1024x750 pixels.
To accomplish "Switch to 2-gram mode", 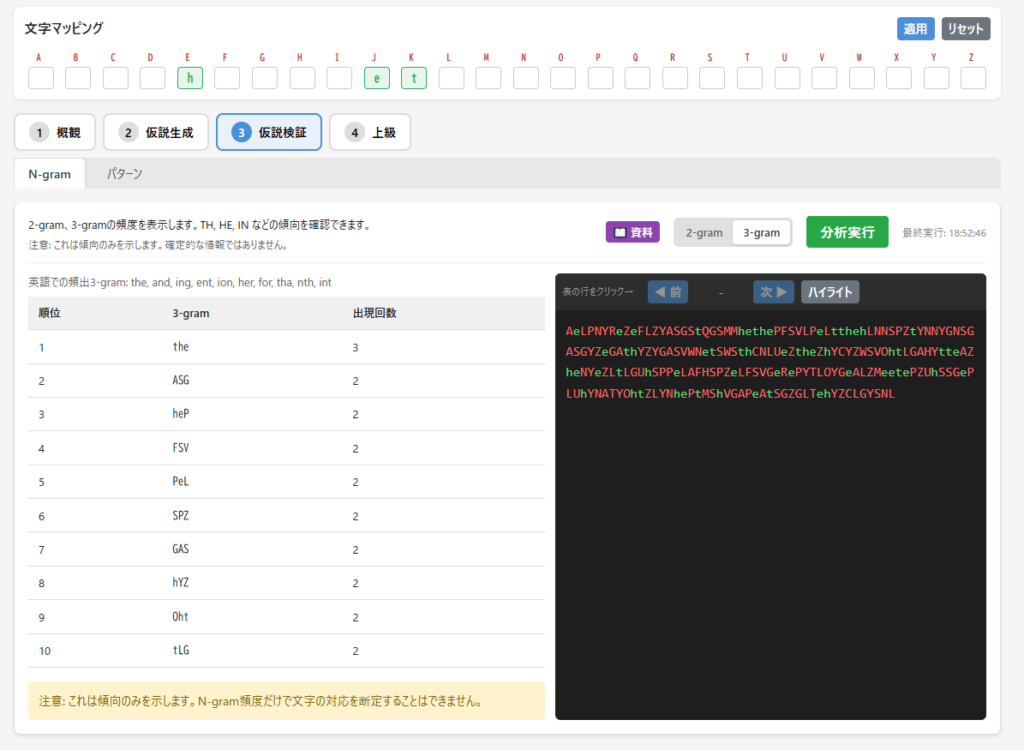I will [x=703, y=232].
